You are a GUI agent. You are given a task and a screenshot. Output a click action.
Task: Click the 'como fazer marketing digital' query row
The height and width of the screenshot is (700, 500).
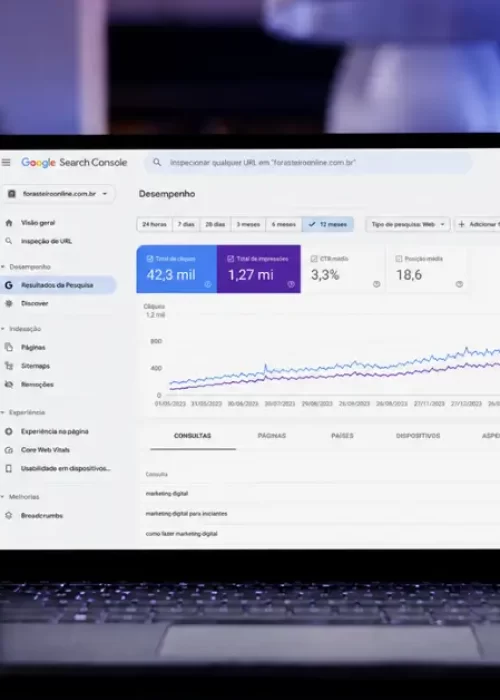click(321, 534)
